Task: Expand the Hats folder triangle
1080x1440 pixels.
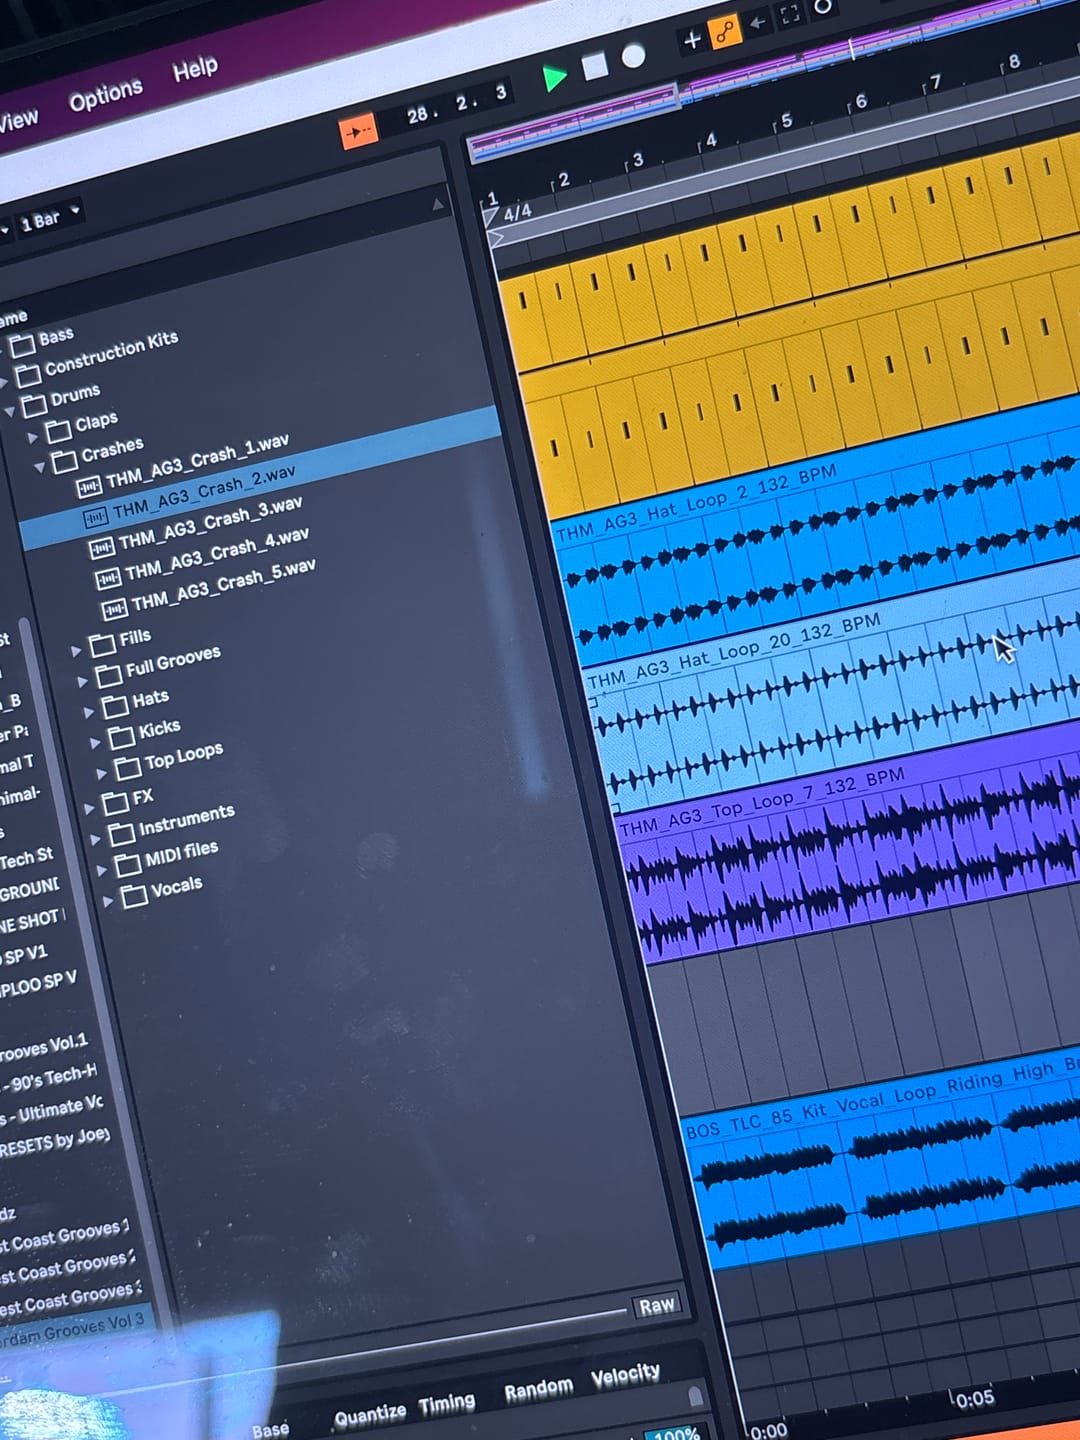Action: pyautogui.click(x=89, y=713)
